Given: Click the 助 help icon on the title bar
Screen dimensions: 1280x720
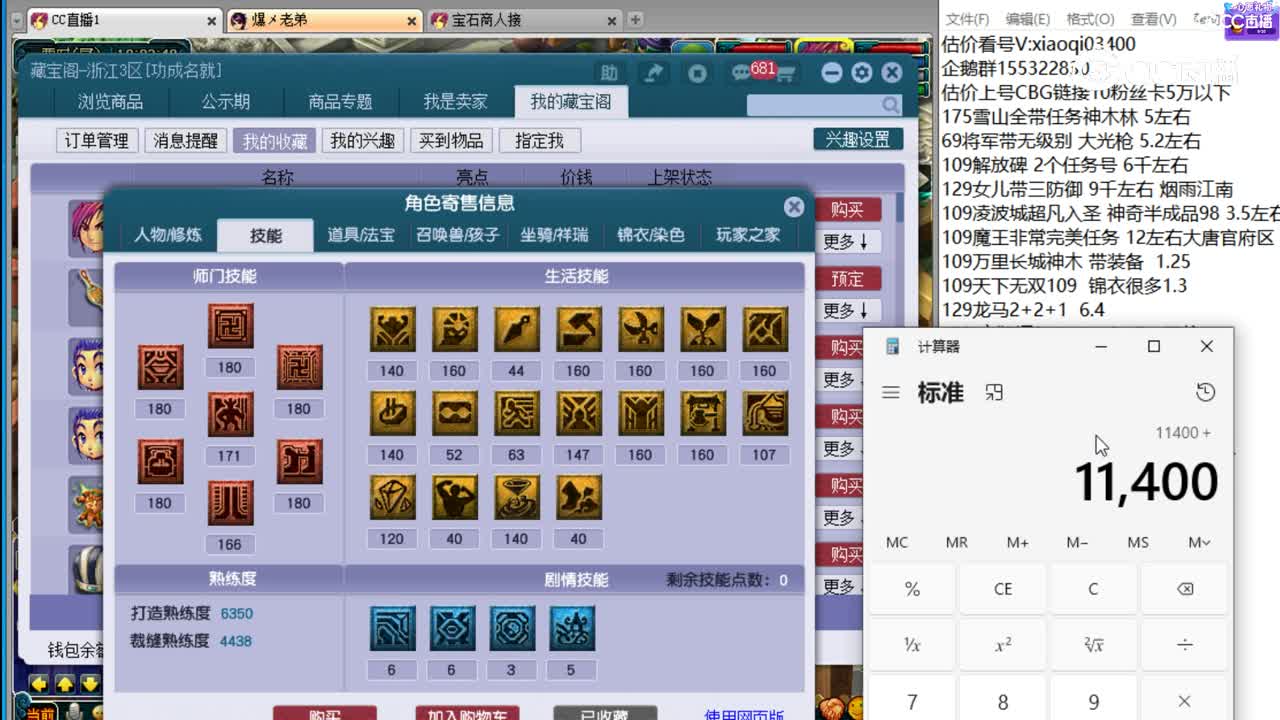Looking at the screenshot, I should click(x=610, y=72).
